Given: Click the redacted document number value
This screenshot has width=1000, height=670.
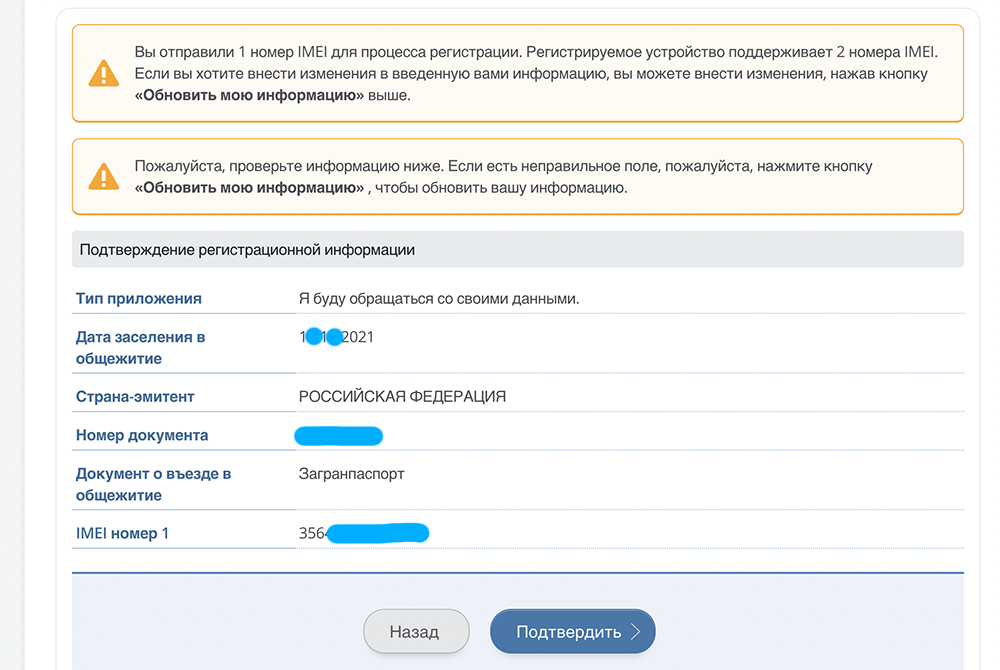Looking at the screenshot, I should (x=339, y=436).
